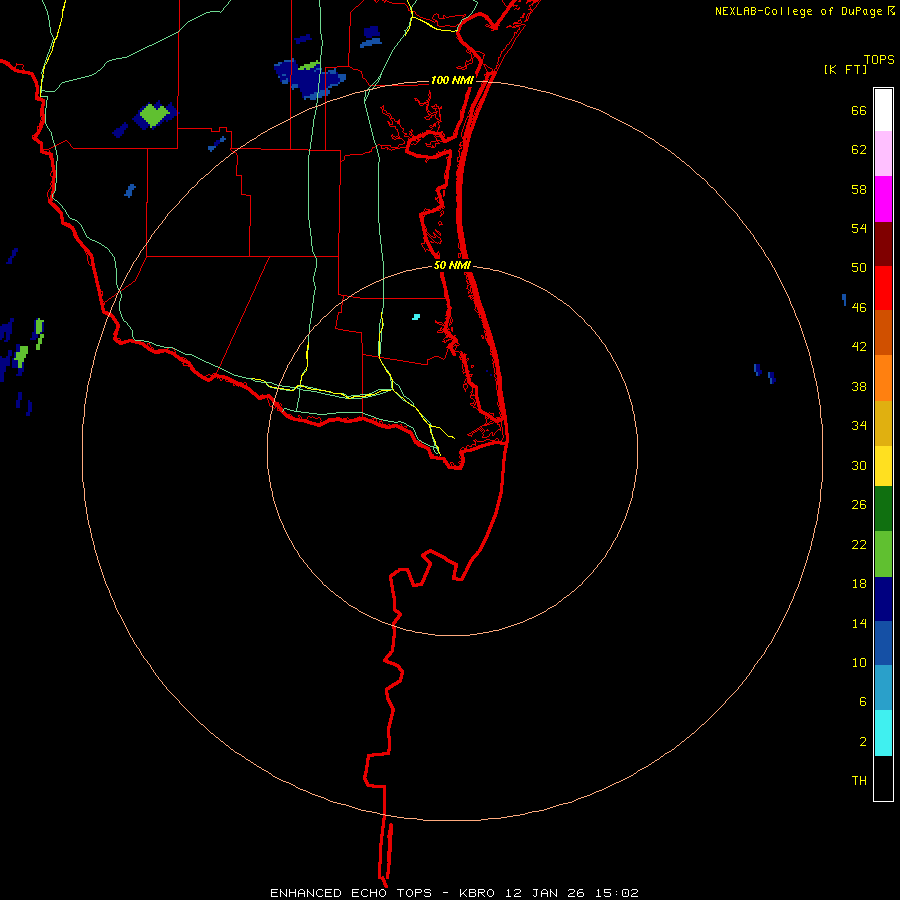This screenshot has height=900, width=900.
Task: Click the legend value 26
Action: [859, 505]
